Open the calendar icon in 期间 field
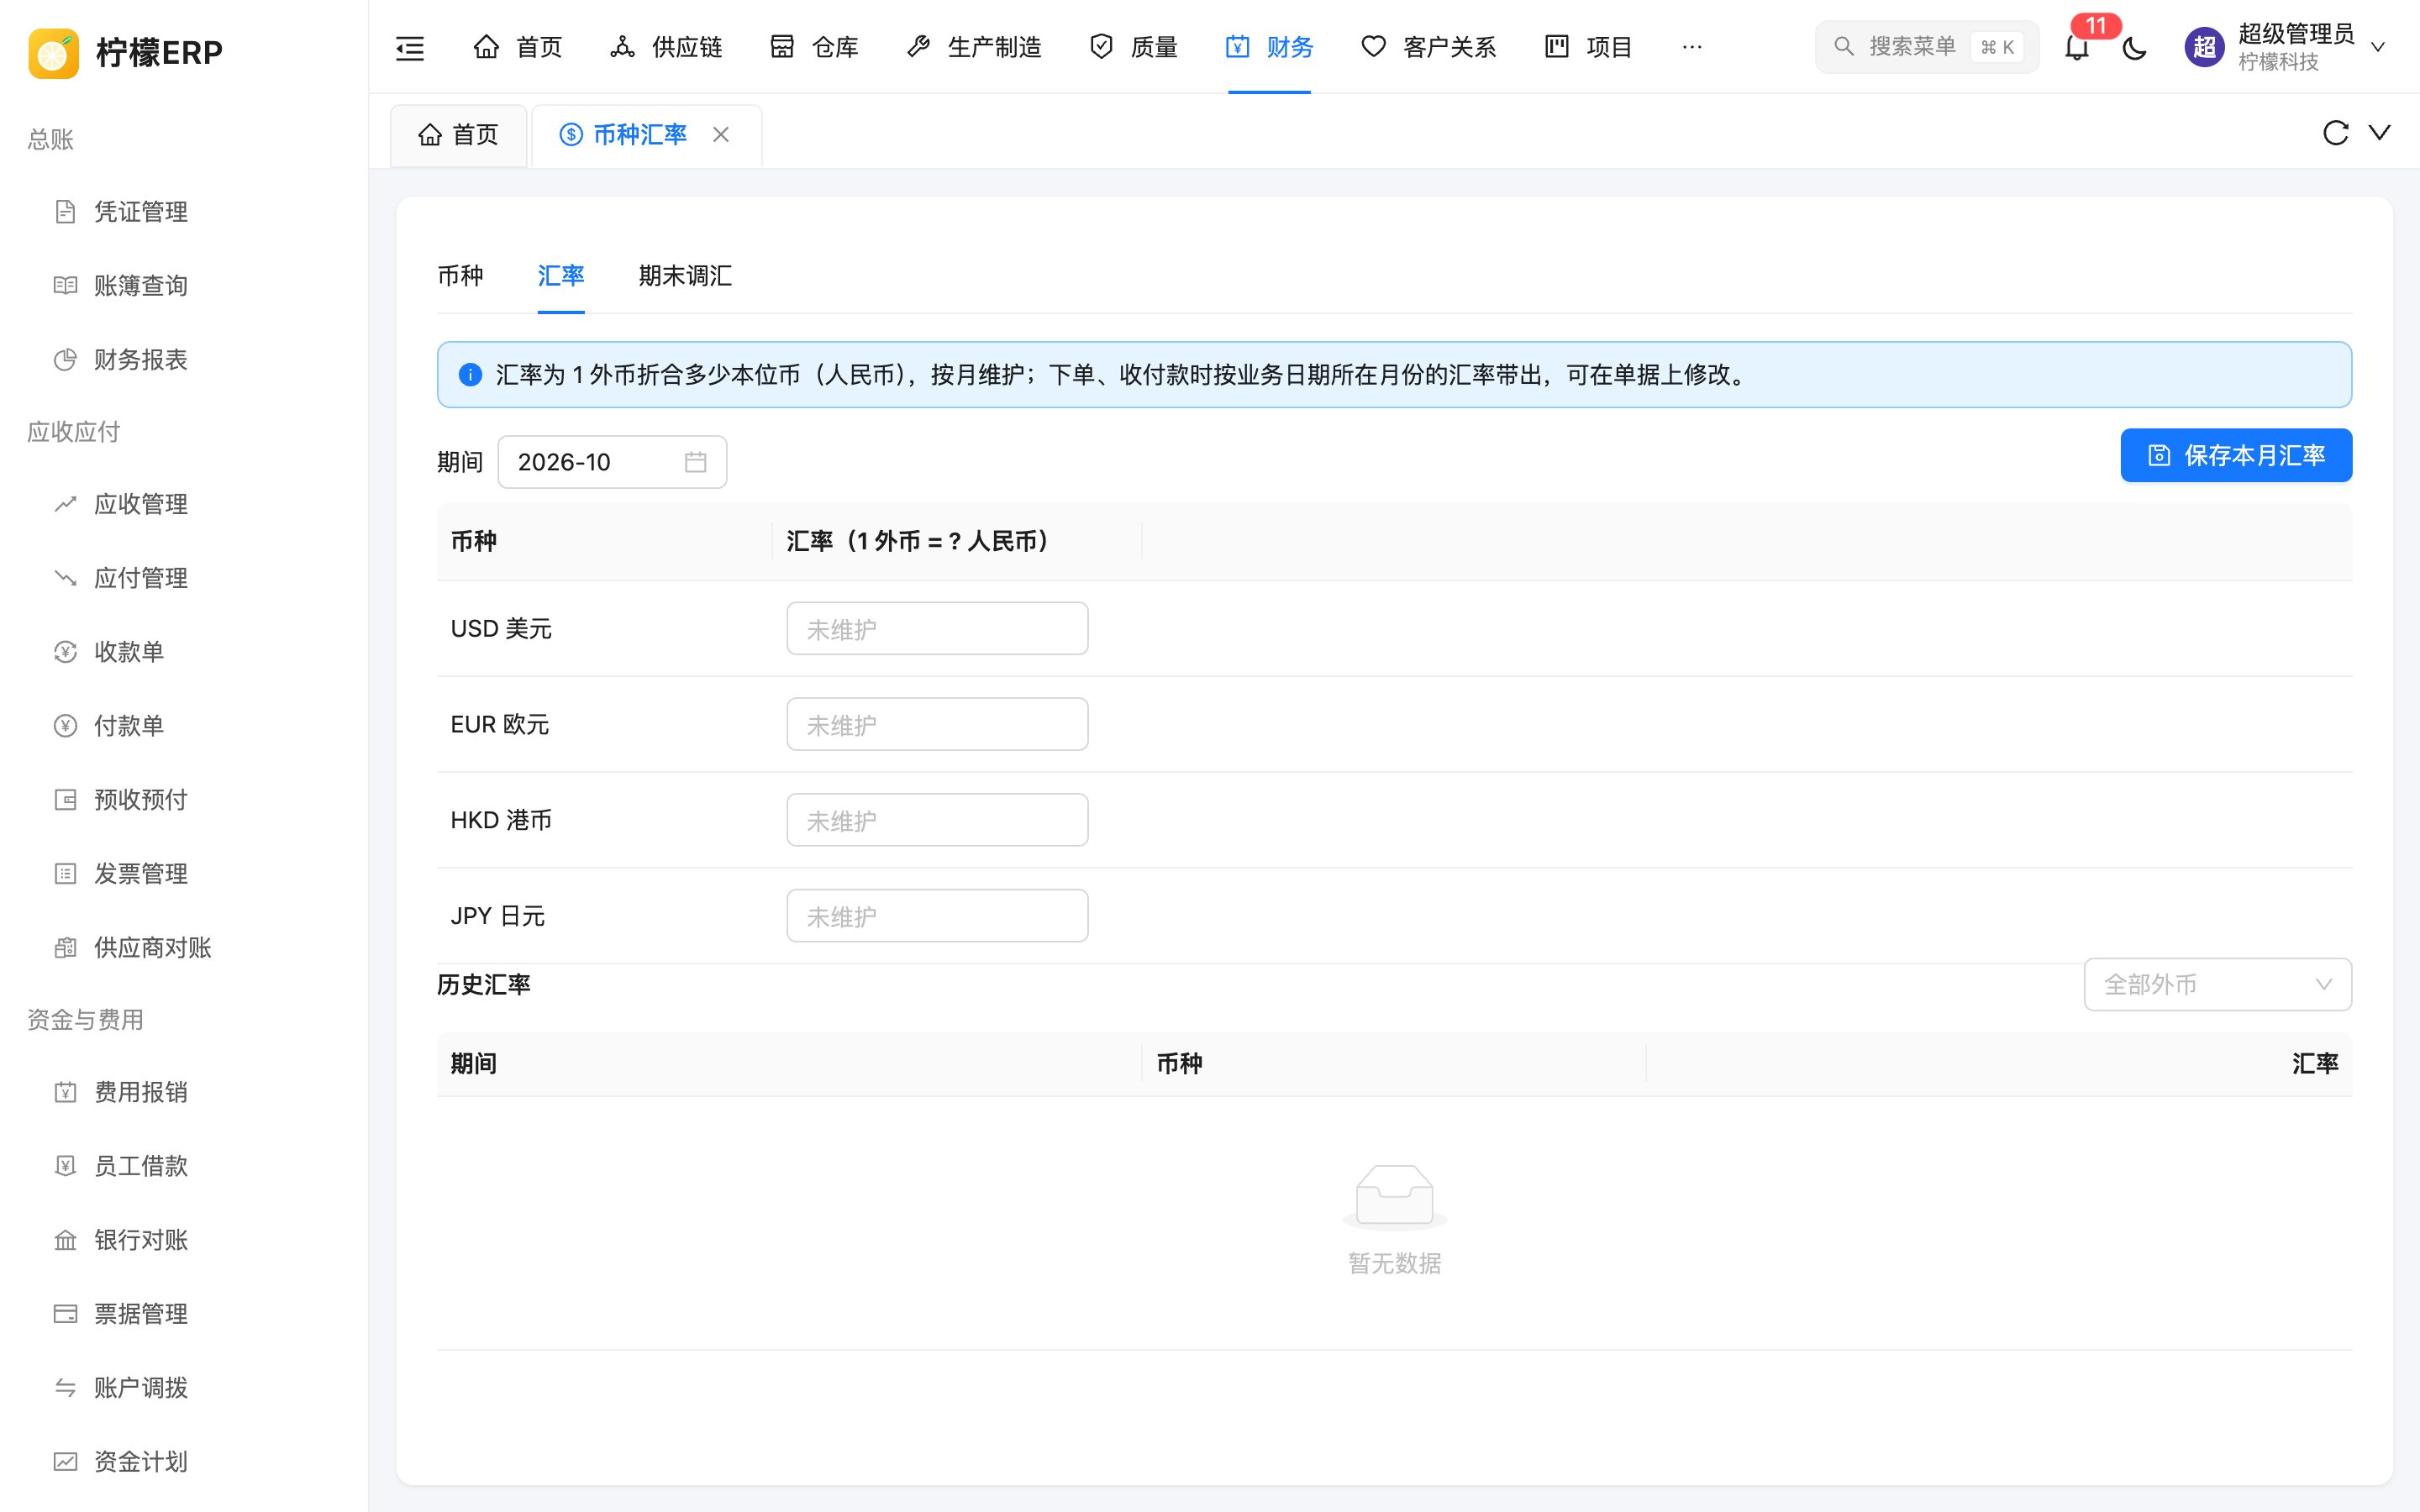The image size is (2420, 1512). [696, 462]
